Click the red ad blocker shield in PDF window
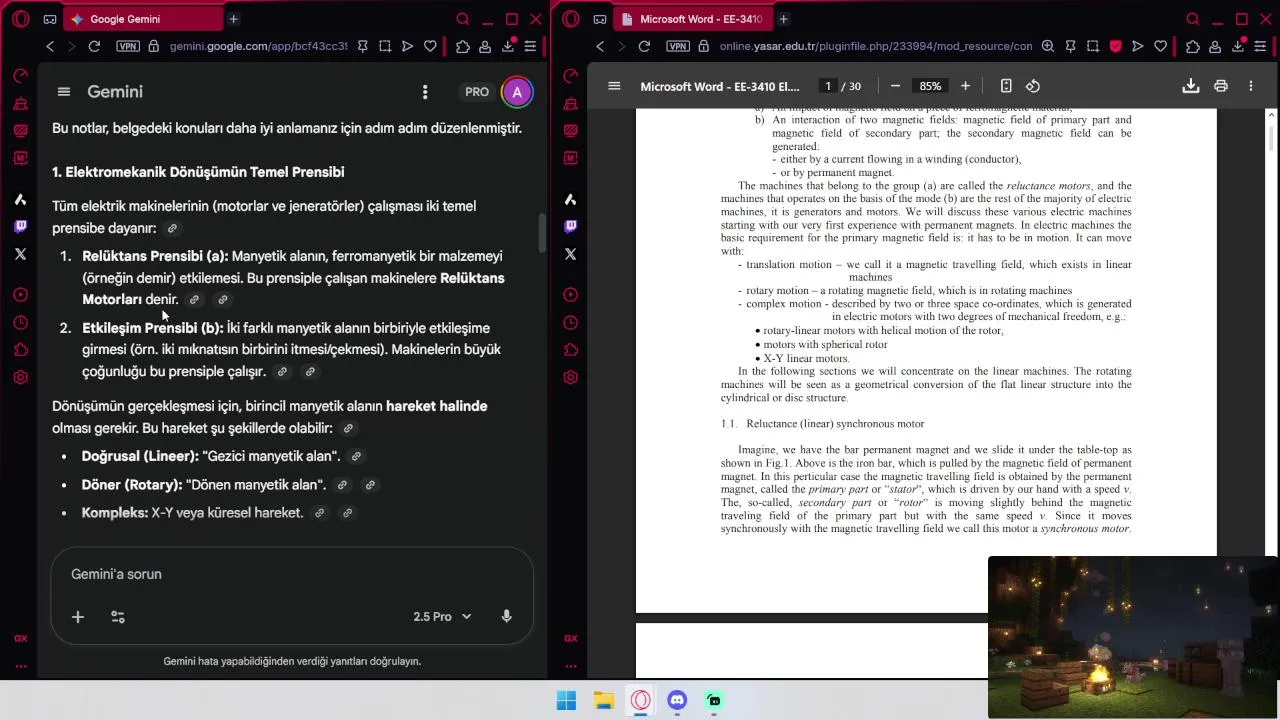 click(x=1115, y=46)
